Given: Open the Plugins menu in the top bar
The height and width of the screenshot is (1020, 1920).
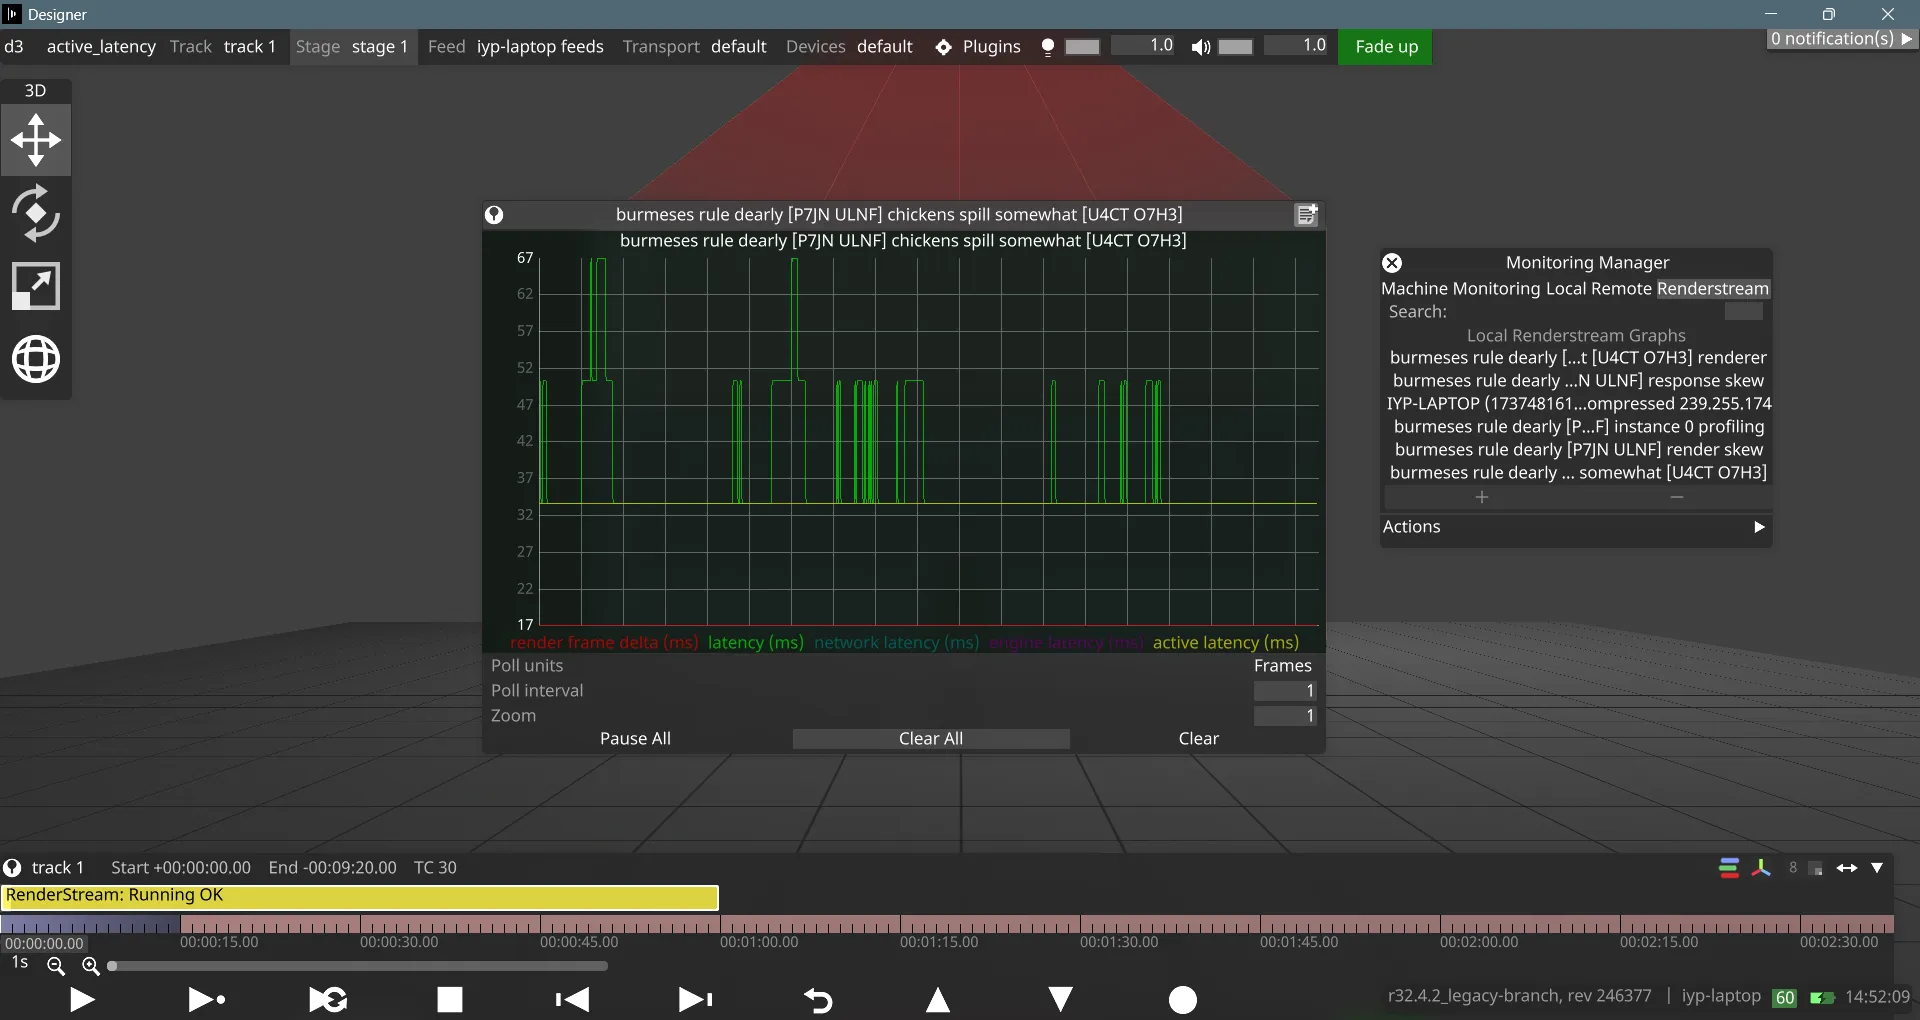Looking at the screenshot, I should 992,46.
